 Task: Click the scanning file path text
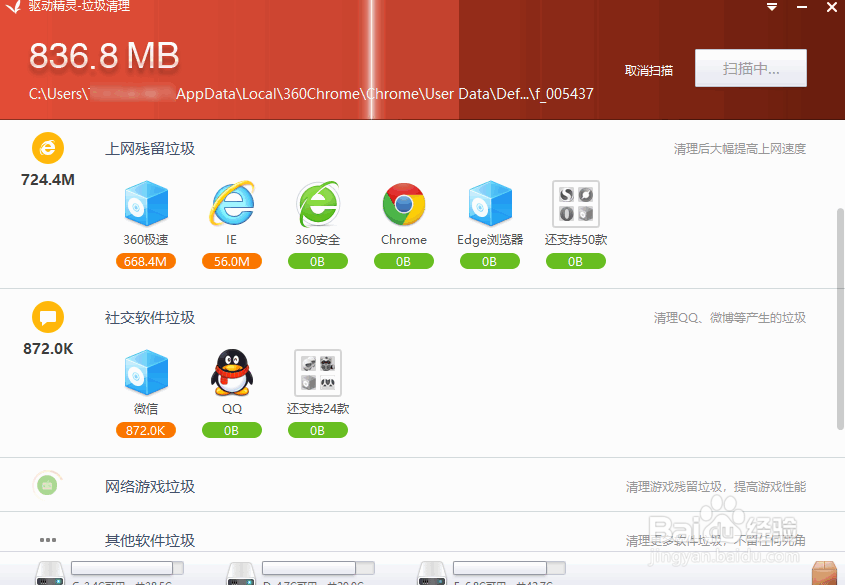point(311,94)
